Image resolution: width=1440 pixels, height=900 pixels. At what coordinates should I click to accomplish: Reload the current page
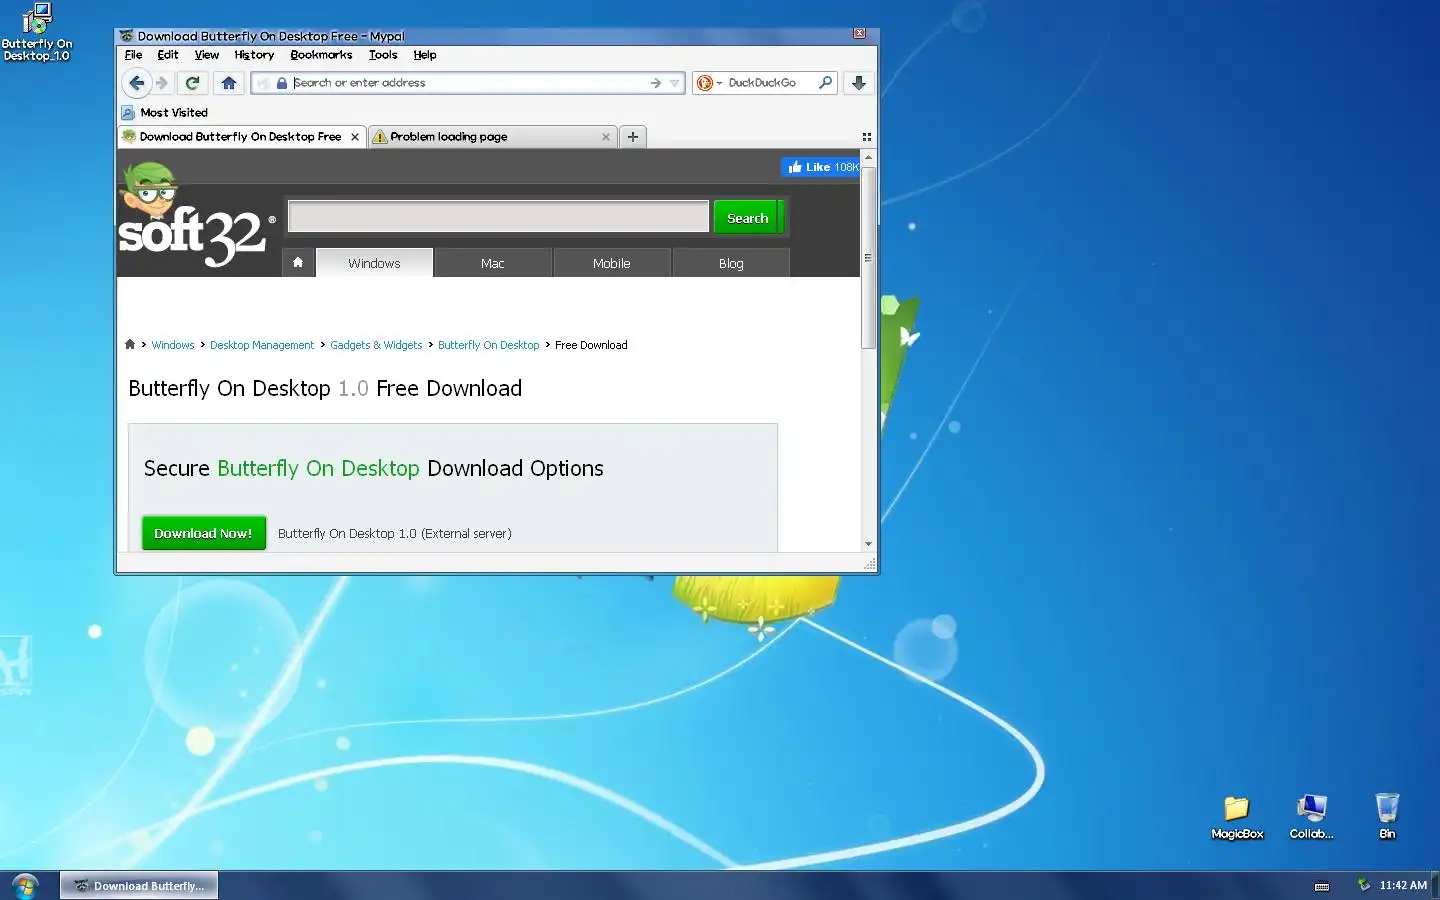coord(193,83)
